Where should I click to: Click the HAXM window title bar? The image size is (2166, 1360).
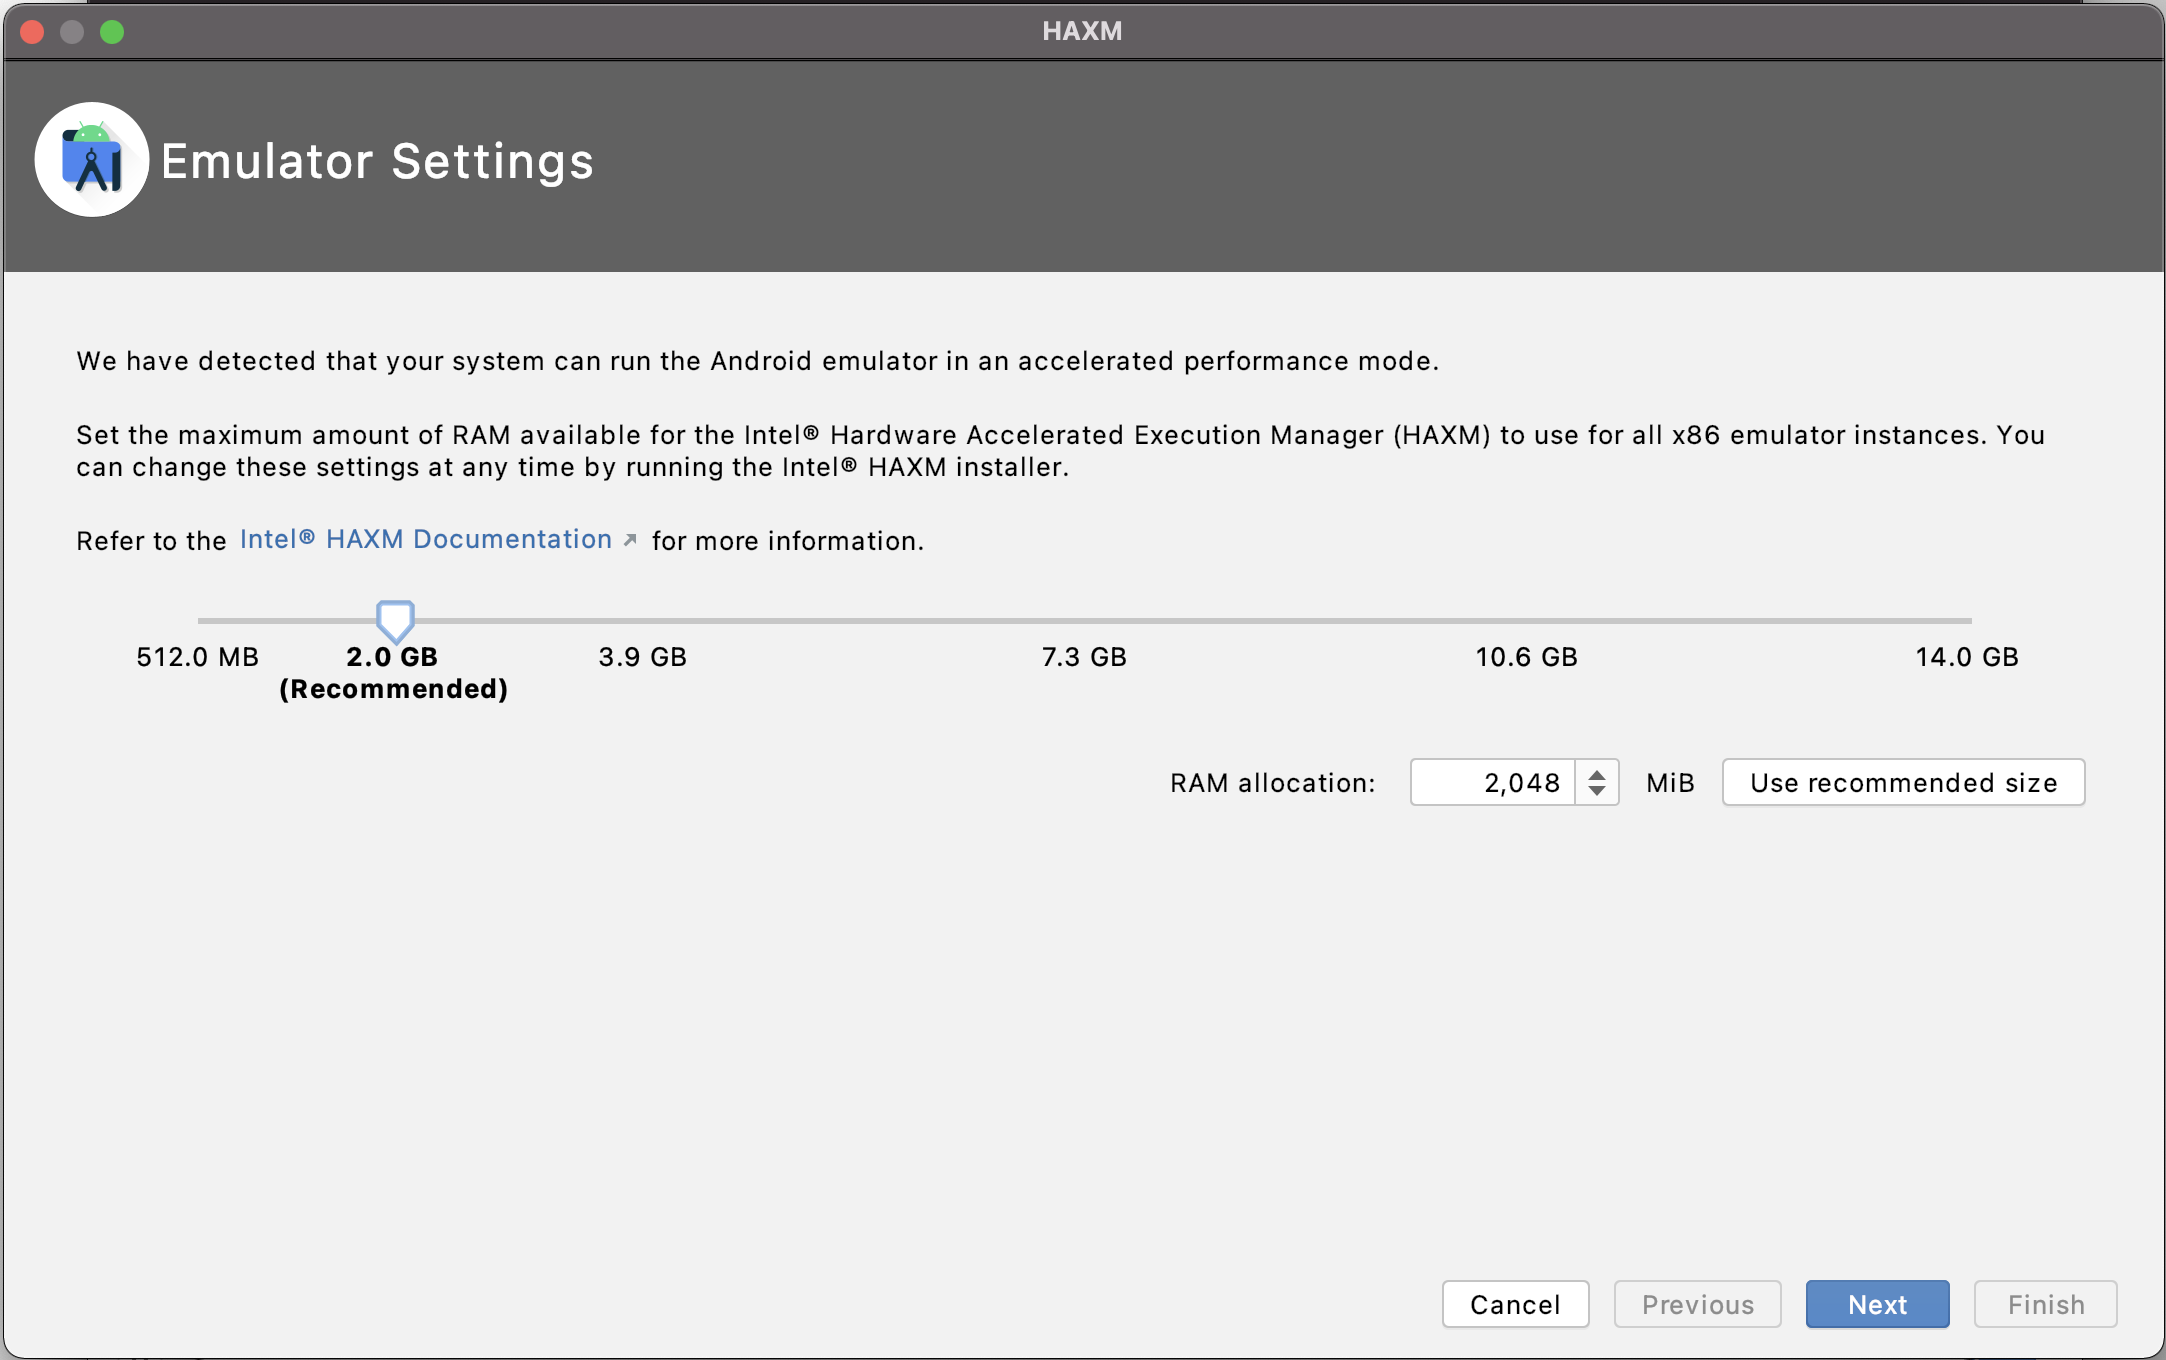click(x=1082, y=31)
